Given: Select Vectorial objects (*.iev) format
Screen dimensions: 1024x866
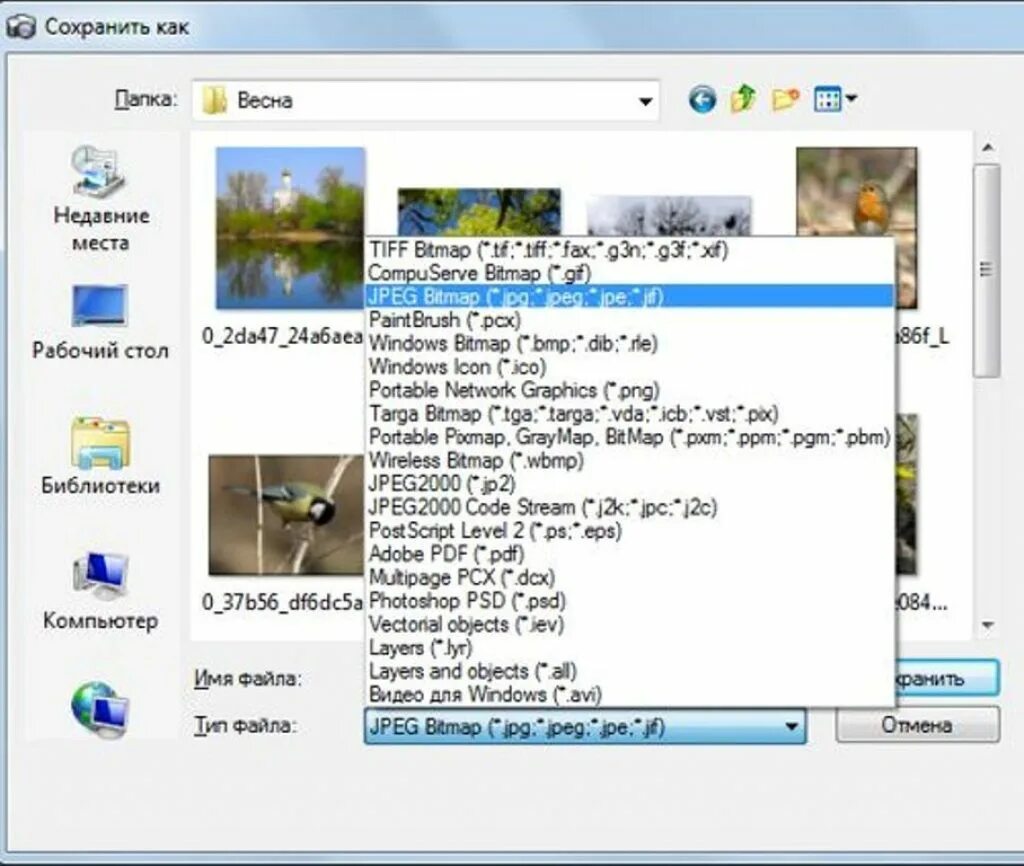Looking at the screenshot, I should click(629, 624).
